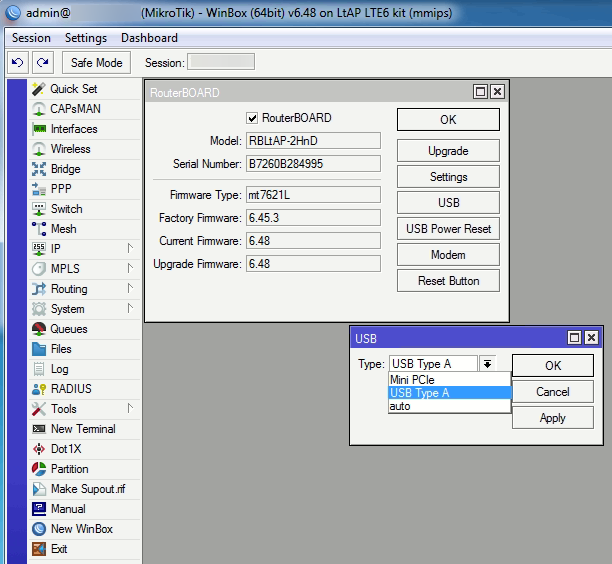Click the Switch icon
The height and width of the screenshot is (564, 612).
(39, 209)
